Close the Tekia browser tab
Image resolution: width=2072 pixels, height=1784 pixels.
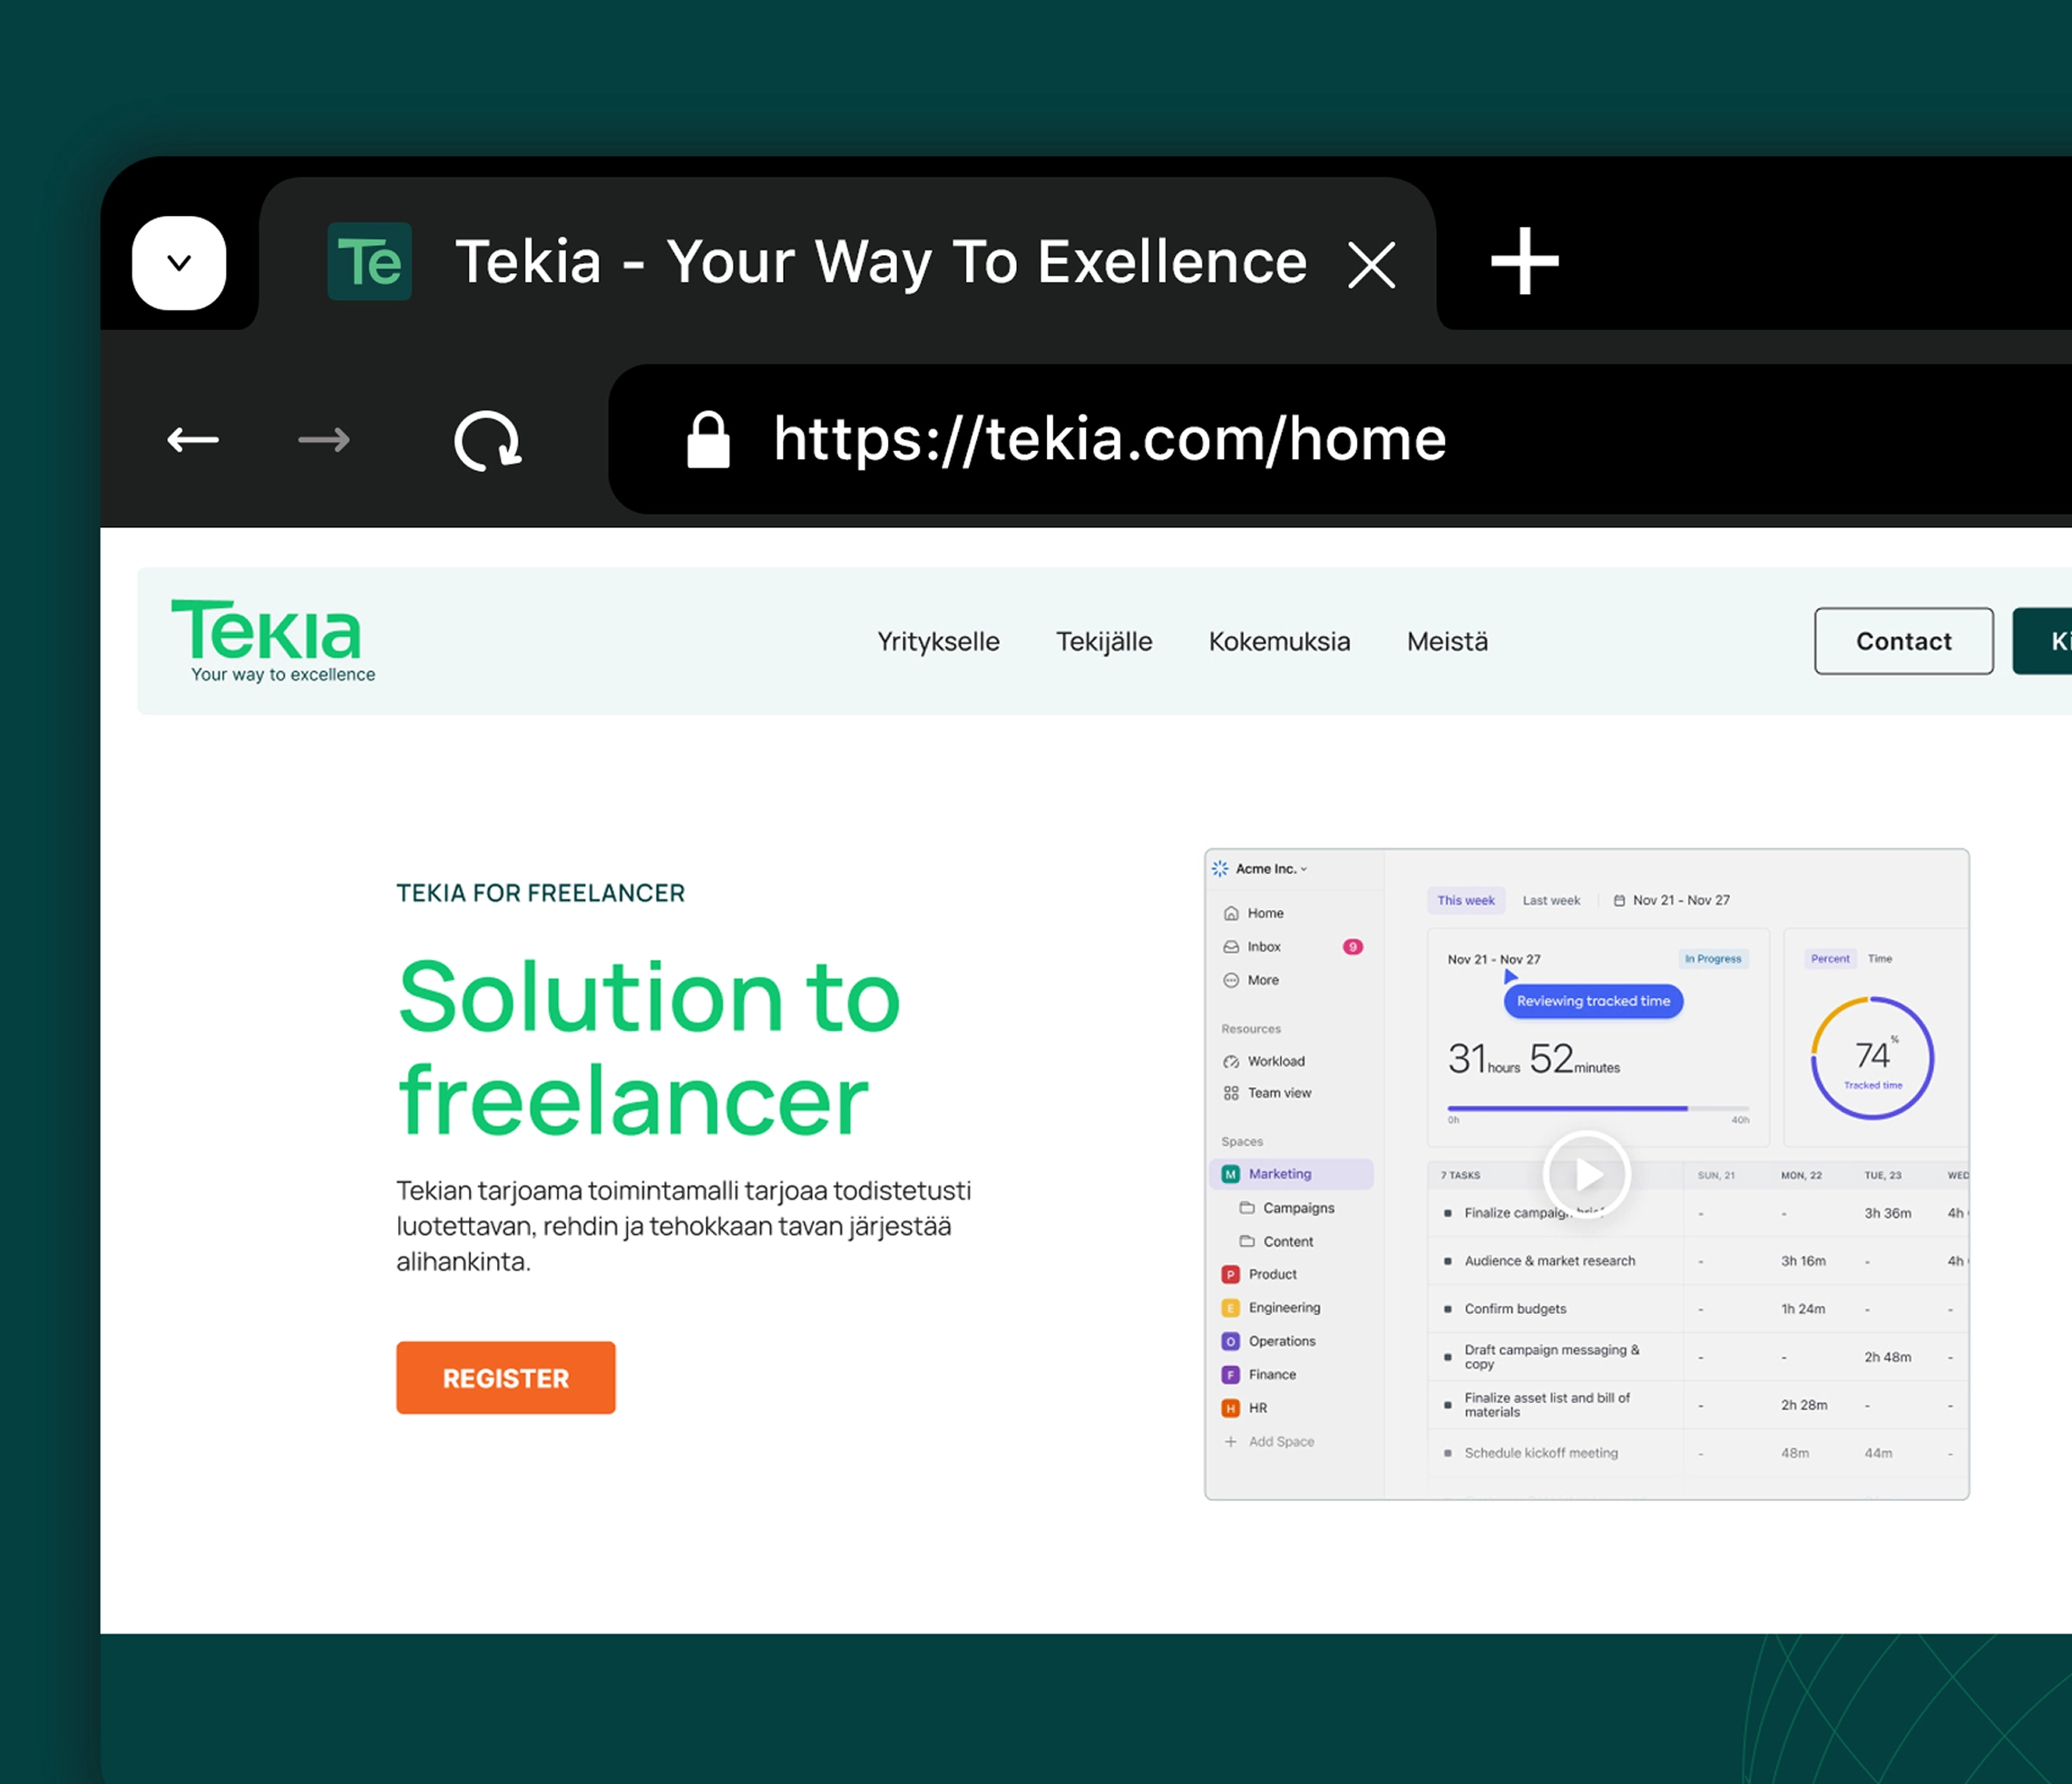[1371, 265]
